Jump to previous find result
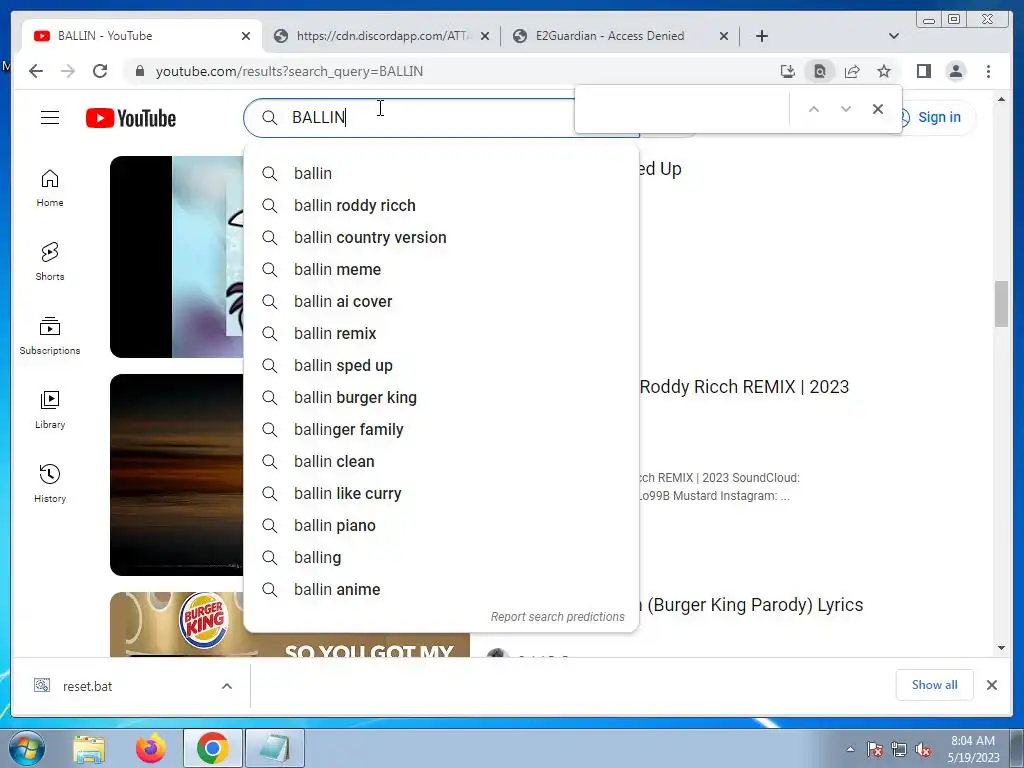 click(x=814, y=109)
